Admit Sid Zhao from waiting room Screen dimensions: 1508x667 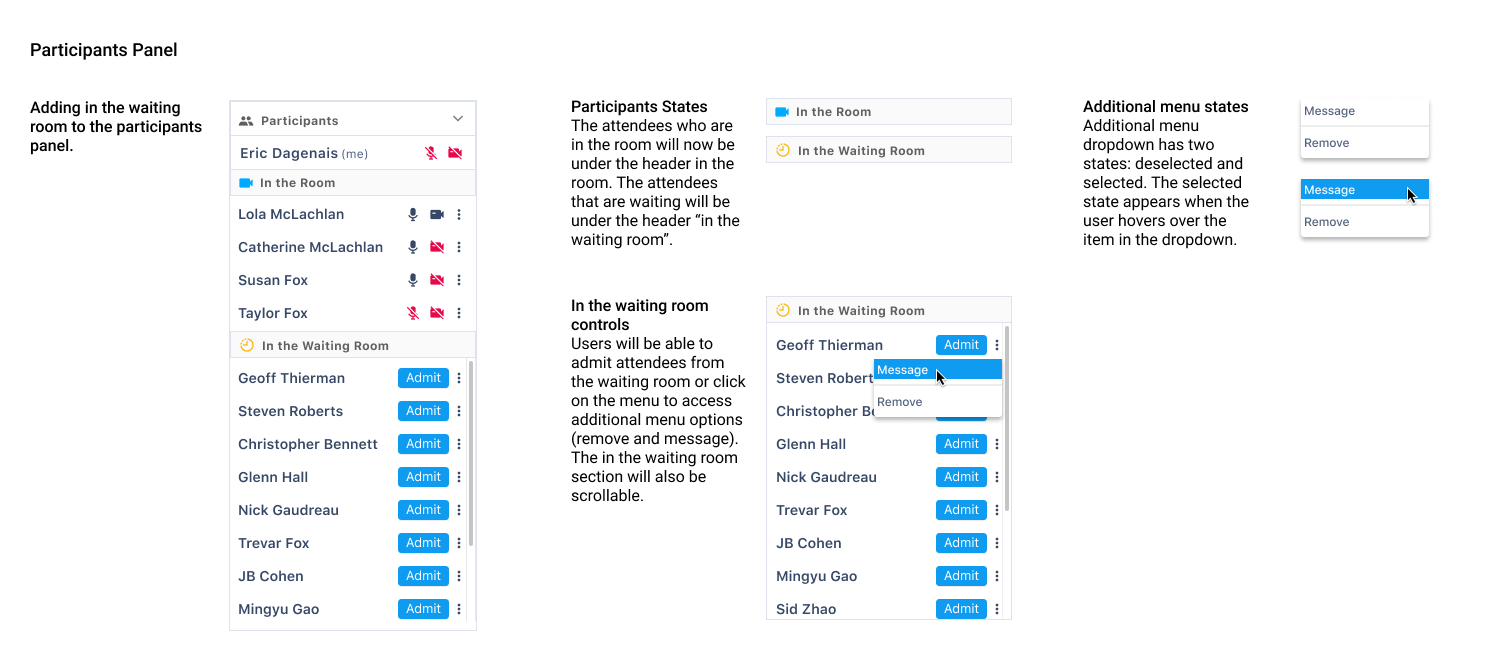point(961,608)
